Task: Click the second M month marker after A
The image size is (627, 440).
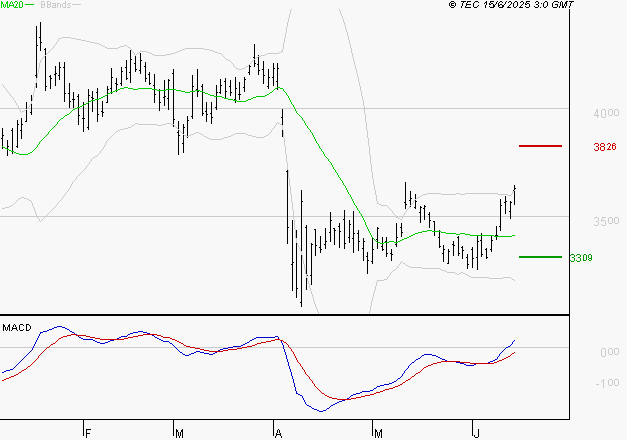Action: click(x=378, y=434)
